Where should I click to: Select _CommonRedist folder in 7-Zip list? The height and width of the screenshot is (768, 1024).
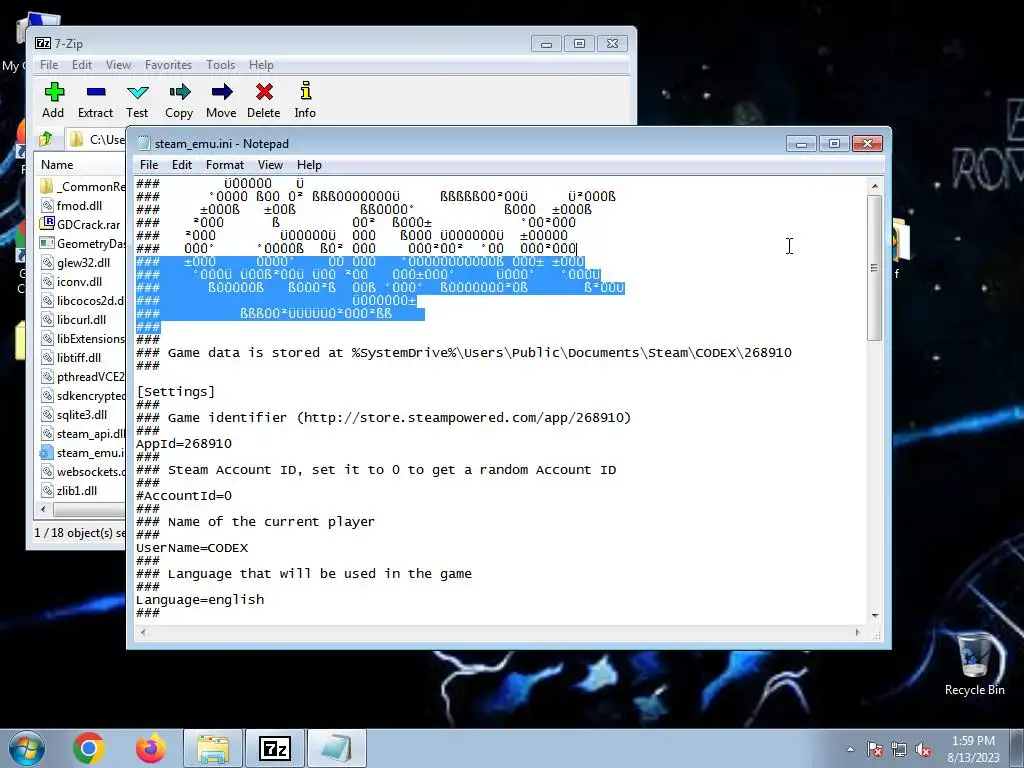click(x=82, y=187)
